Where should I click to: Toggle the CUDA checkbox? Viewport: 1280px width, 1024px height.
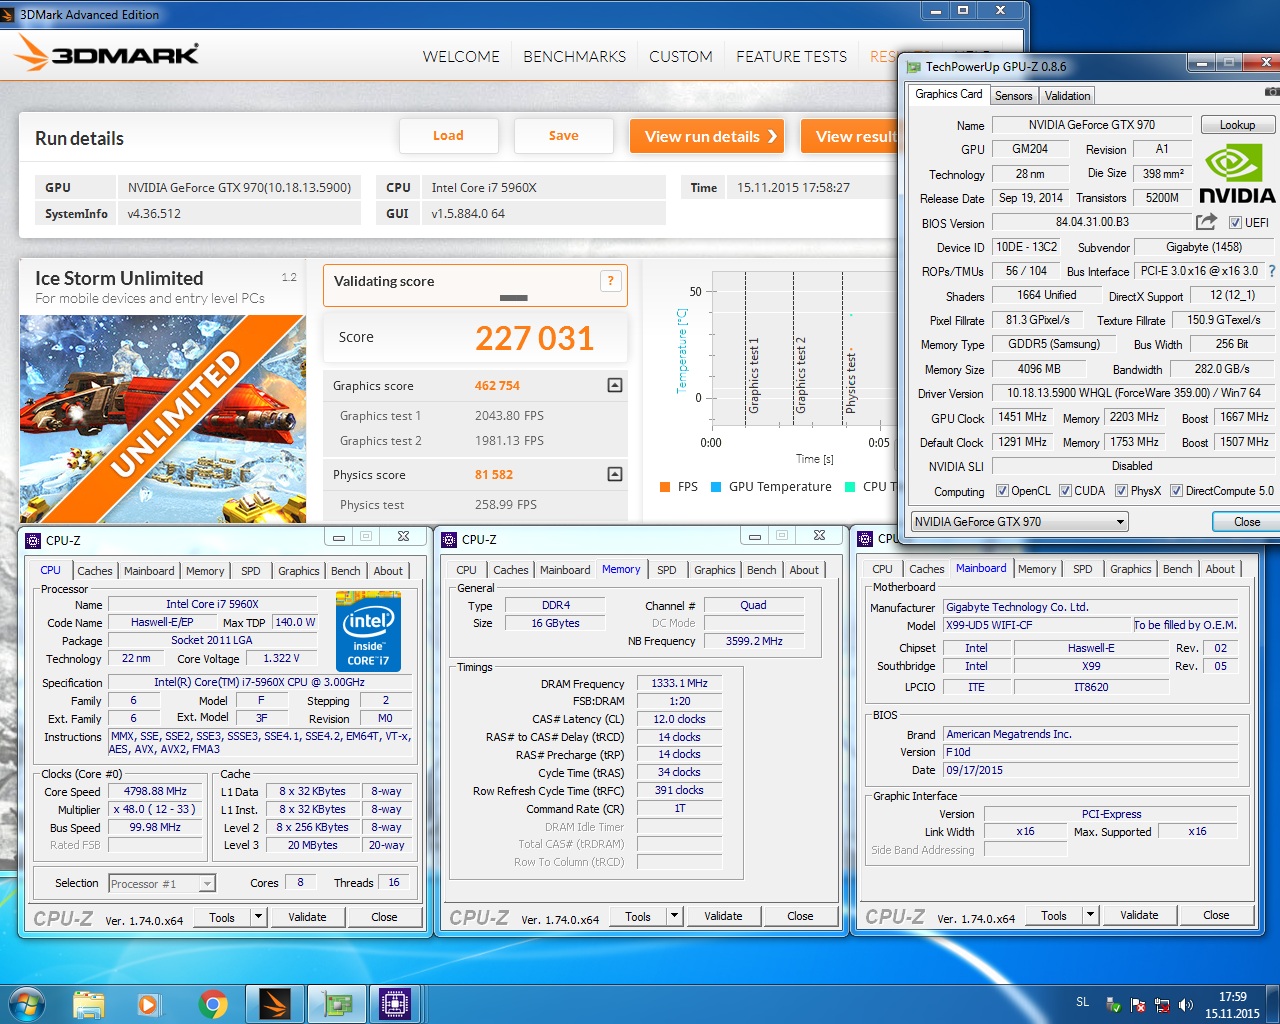click(x=1065, y=491)
